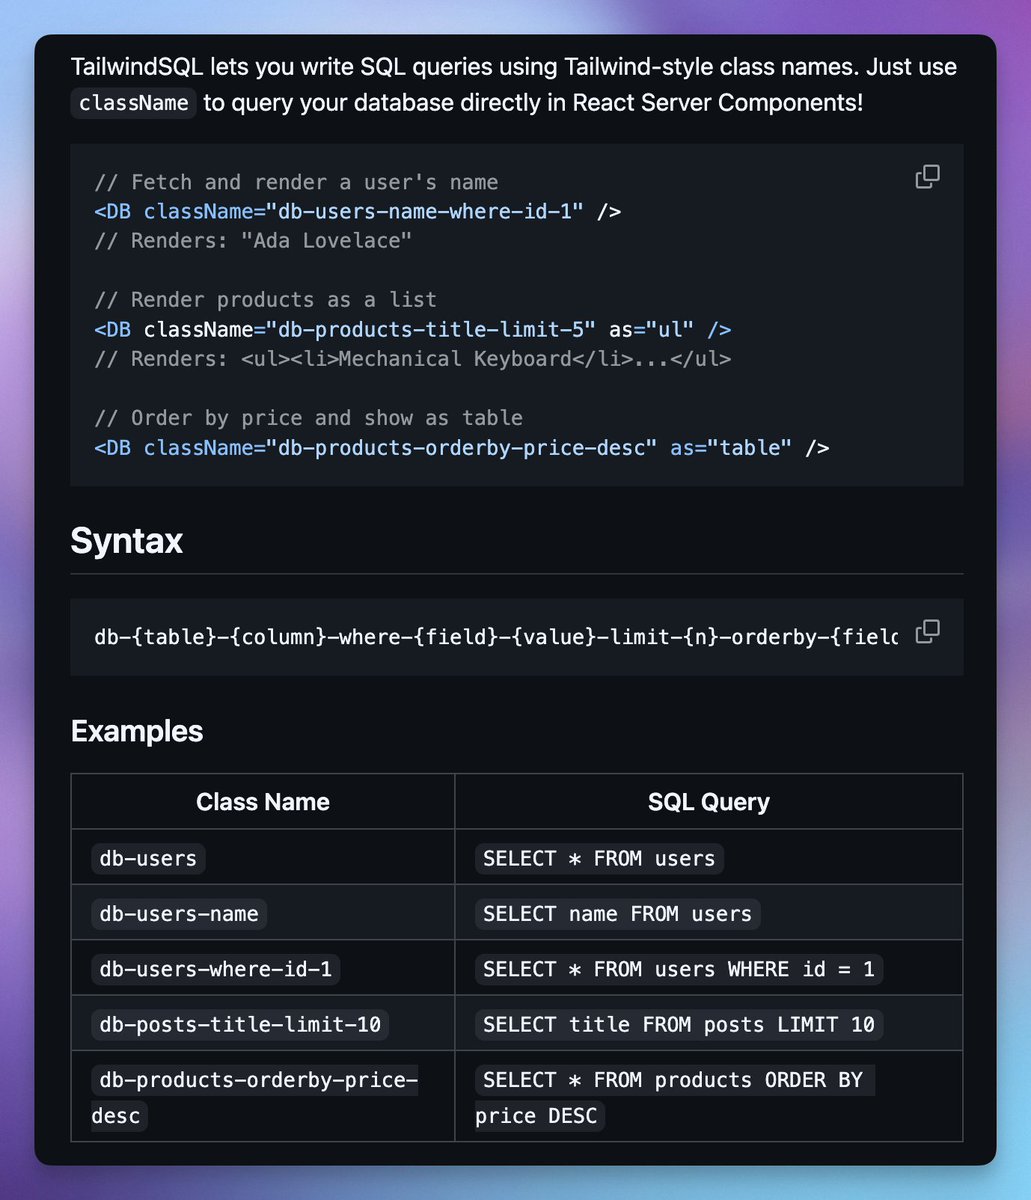The height and width of the screenshot is (1200, 1031).
Task: Select the db-users table cell
Action: pyautogui.click(x=263, y=858)
